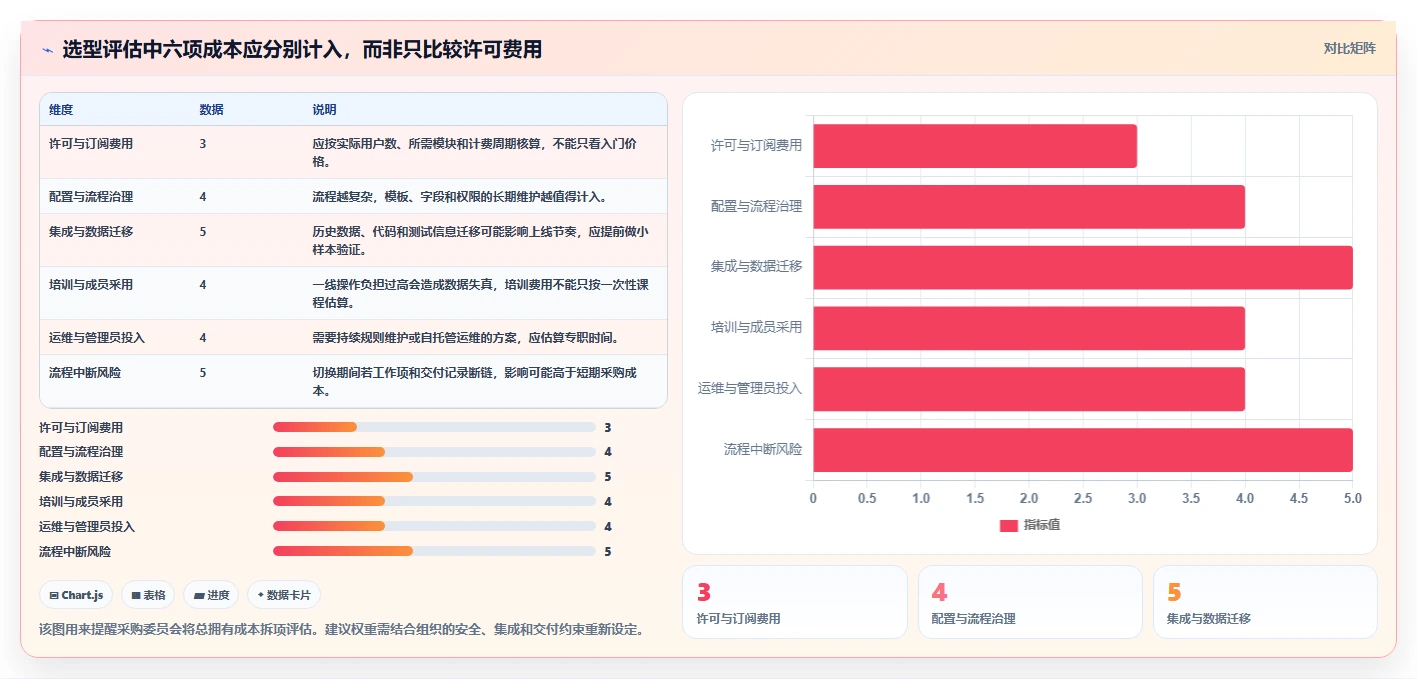This screenshot has height=679, width=1417.
Task: Click the 对比矩阵 label in the header
Action: coord(1349,48)
